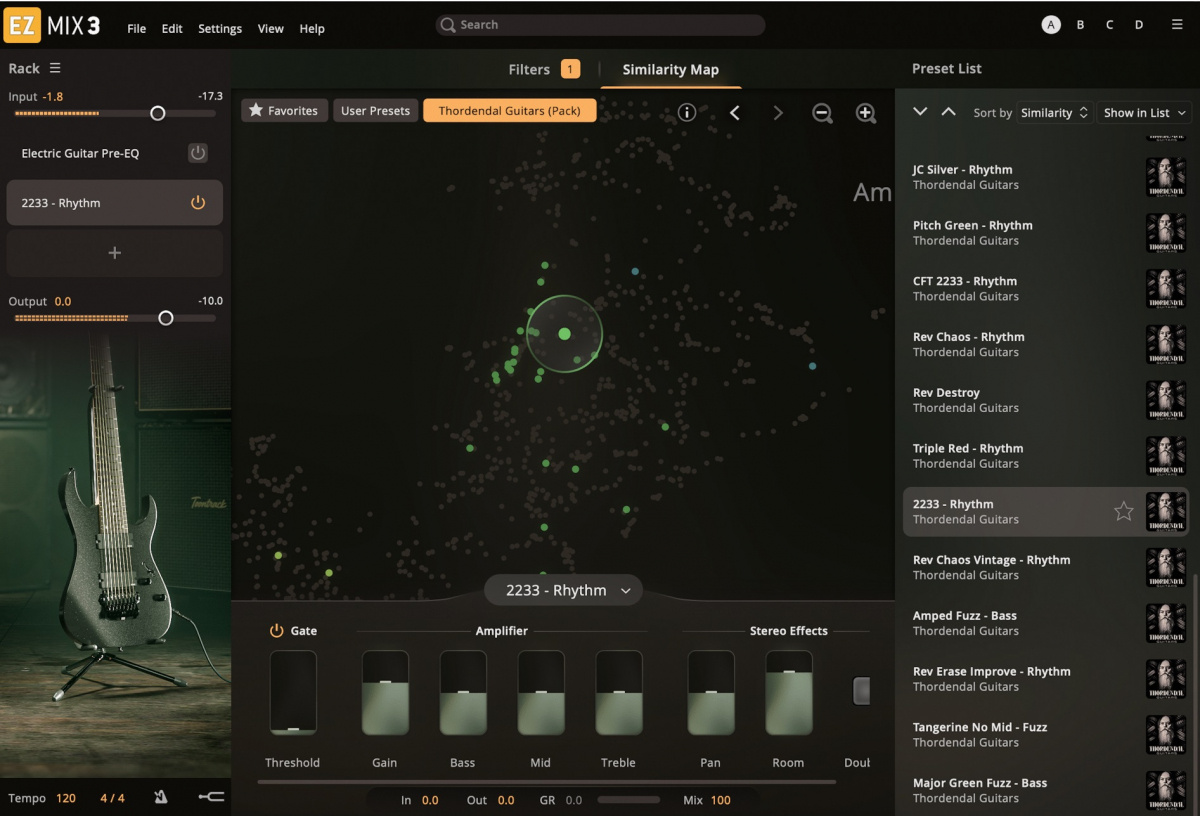The width and height of the screenshot is (1200, 816).
Task: Click the zoom in magnifier on map
Action: [866, 113]
